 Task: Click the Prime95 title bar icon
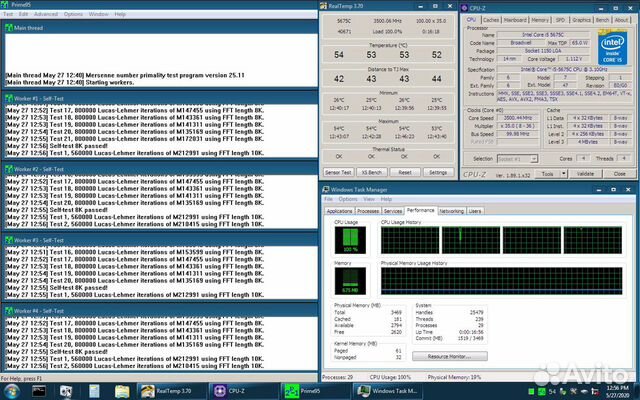tap(4, 4)
